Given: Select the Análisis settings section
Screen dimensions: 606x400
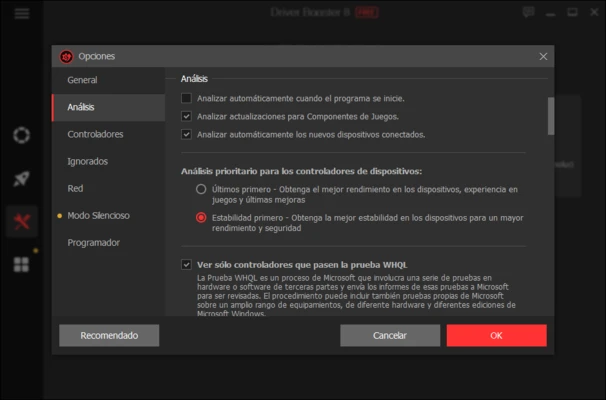Looking at the screenshot, I should (x=108, y=107).
